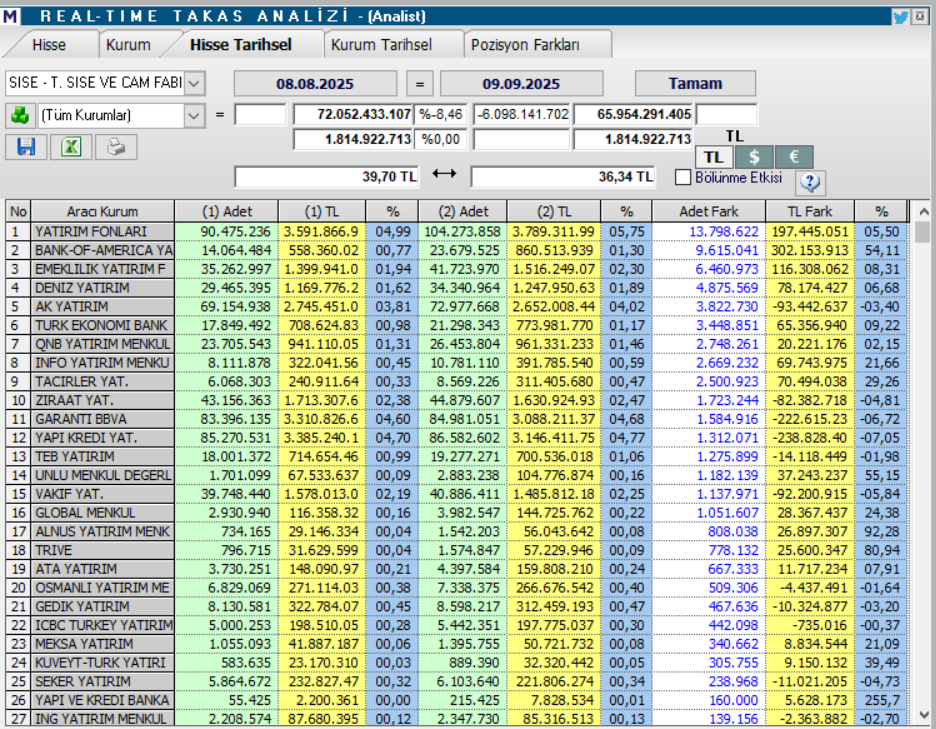The width and height of the screenshot is (936, 729).
Task: Select TL as the display currency
Action: (x=713, y=157)
